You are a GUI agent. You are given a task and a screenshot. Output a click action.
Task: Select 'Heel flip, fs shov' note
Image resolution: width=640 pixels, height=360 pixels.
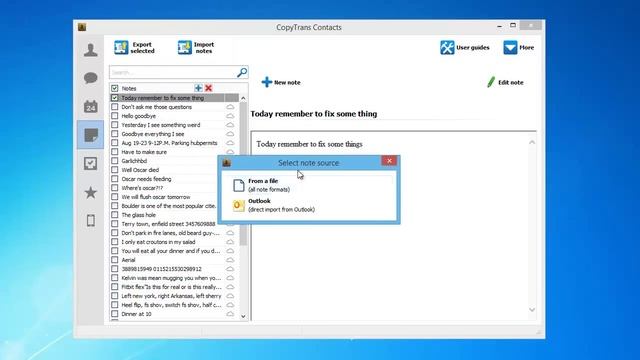point(171,305)
